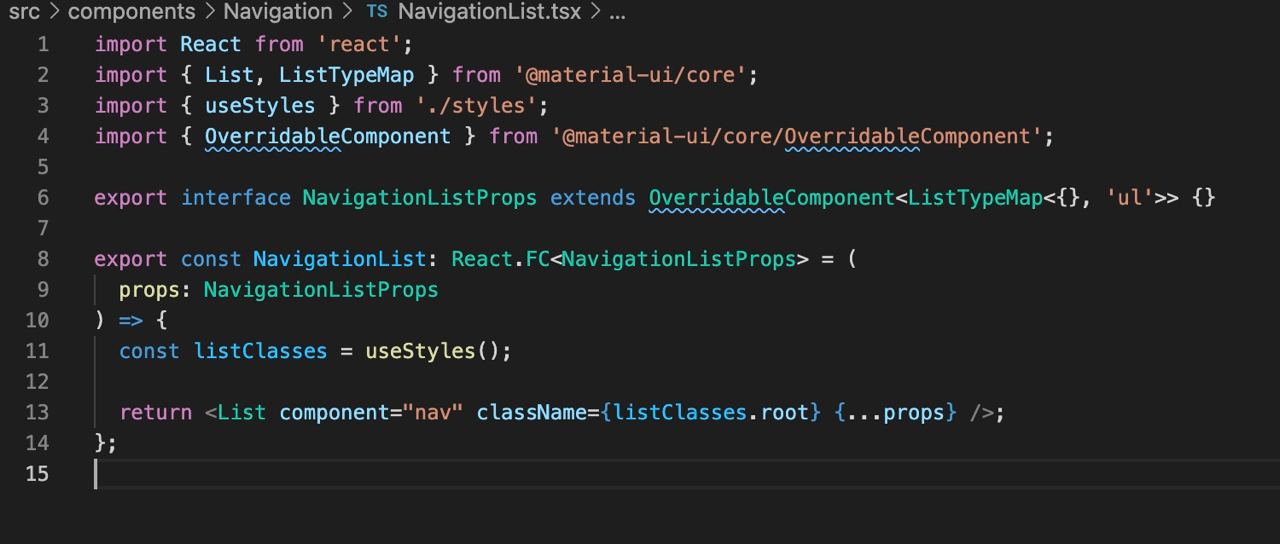
Task: Click the breadcrumb ellipsis symbol item
Action: 617,12
